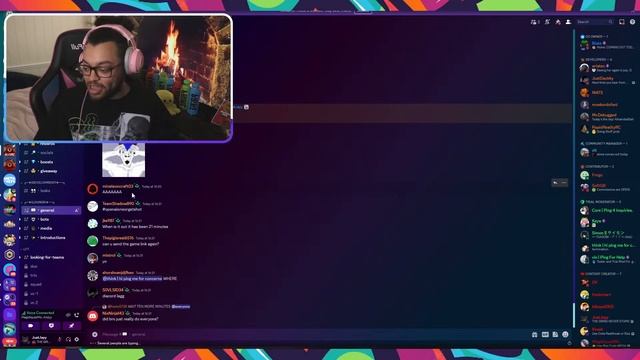Click the CONTENT CREATOR role header

click(x=600, y=273)
